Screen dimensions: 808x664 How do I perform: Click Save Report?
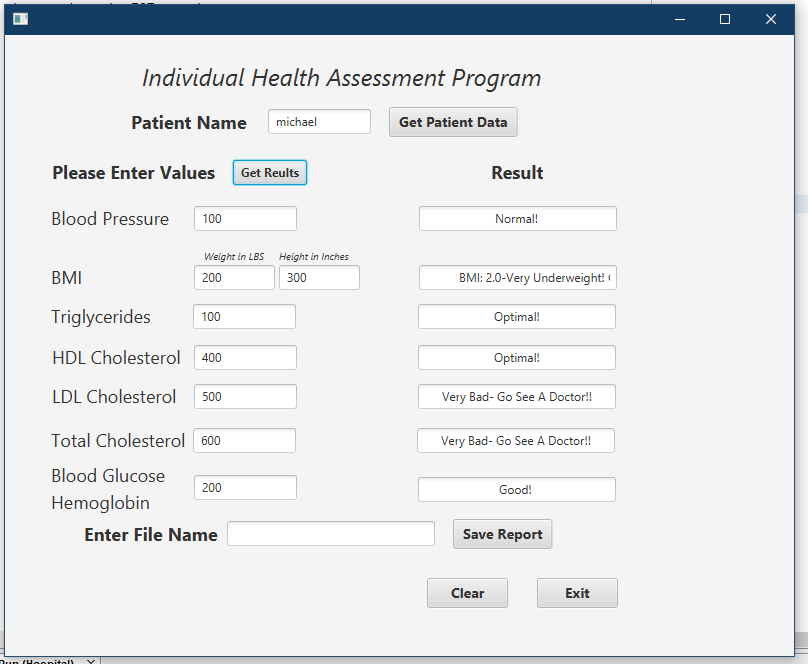(x=502, y=533)
